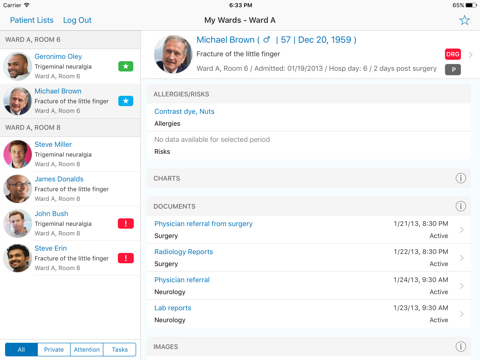
Task: Open Physician referral from surgery document
Action: (x=309, y=230)
